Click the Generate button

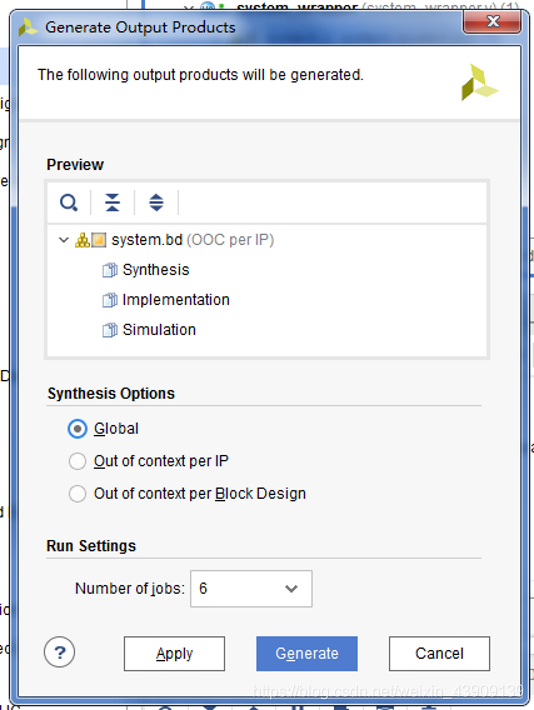(x=307, y=653)
